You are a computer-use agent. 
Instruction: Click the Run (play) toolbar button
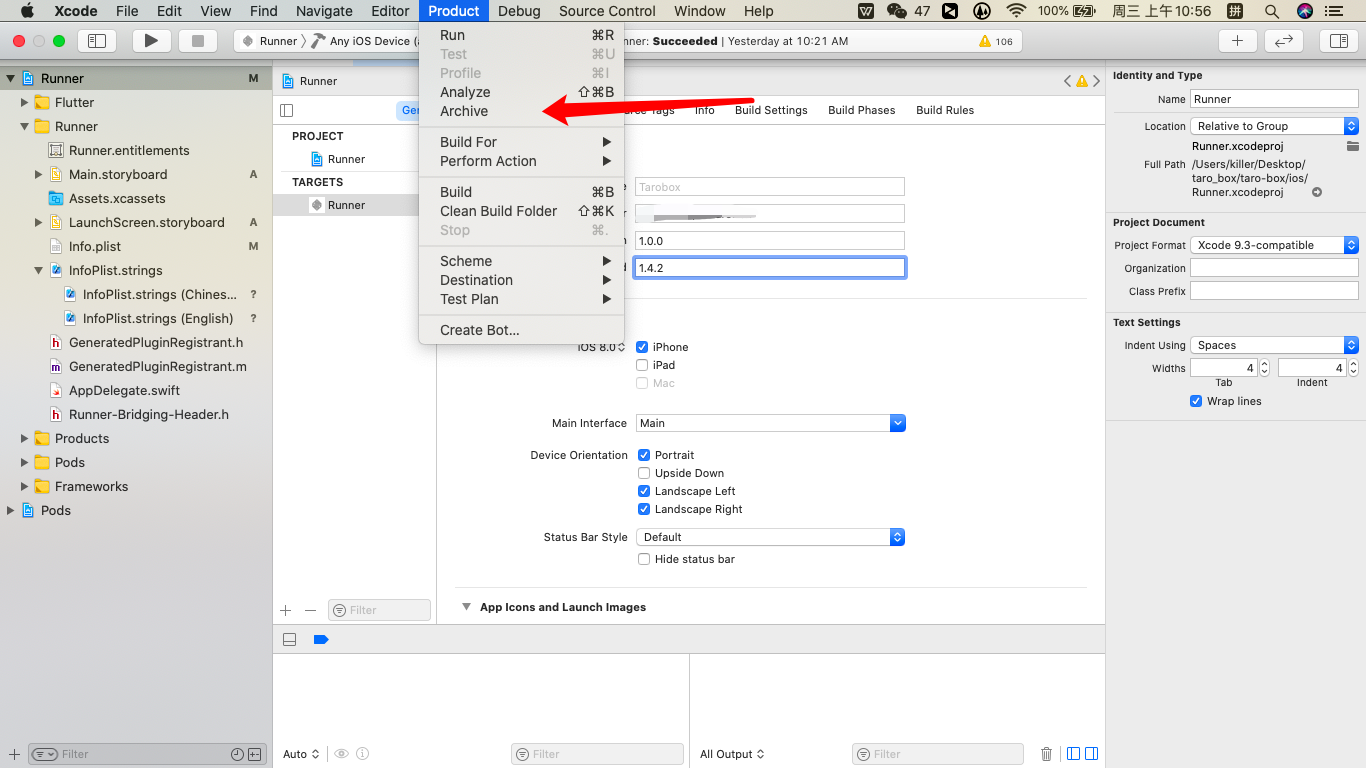151,41
